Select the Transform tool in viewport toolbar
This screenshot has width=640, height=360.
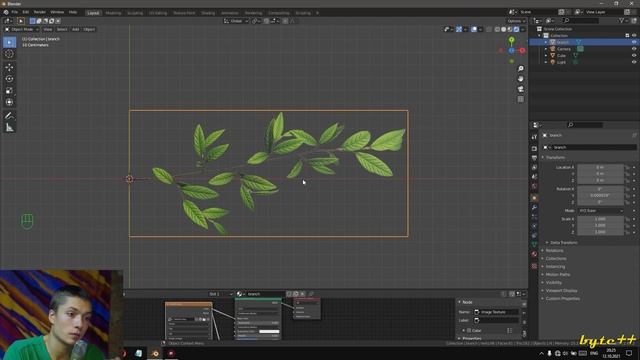click(x=9, y=102)
